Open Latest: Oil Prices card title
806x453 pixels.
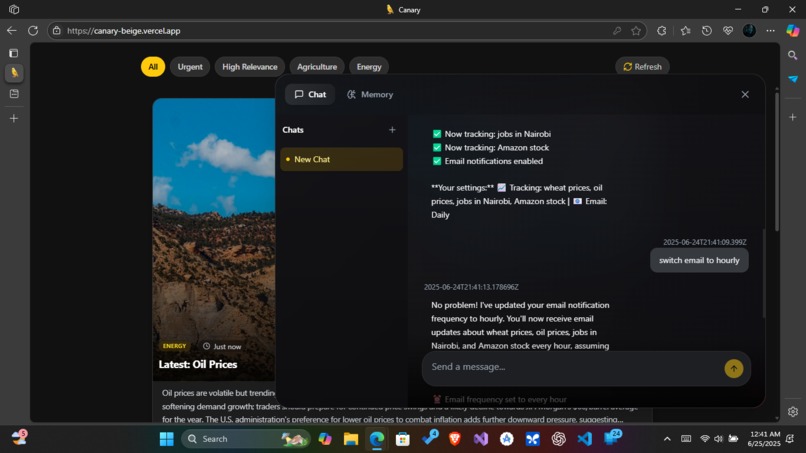coord(198,365)
